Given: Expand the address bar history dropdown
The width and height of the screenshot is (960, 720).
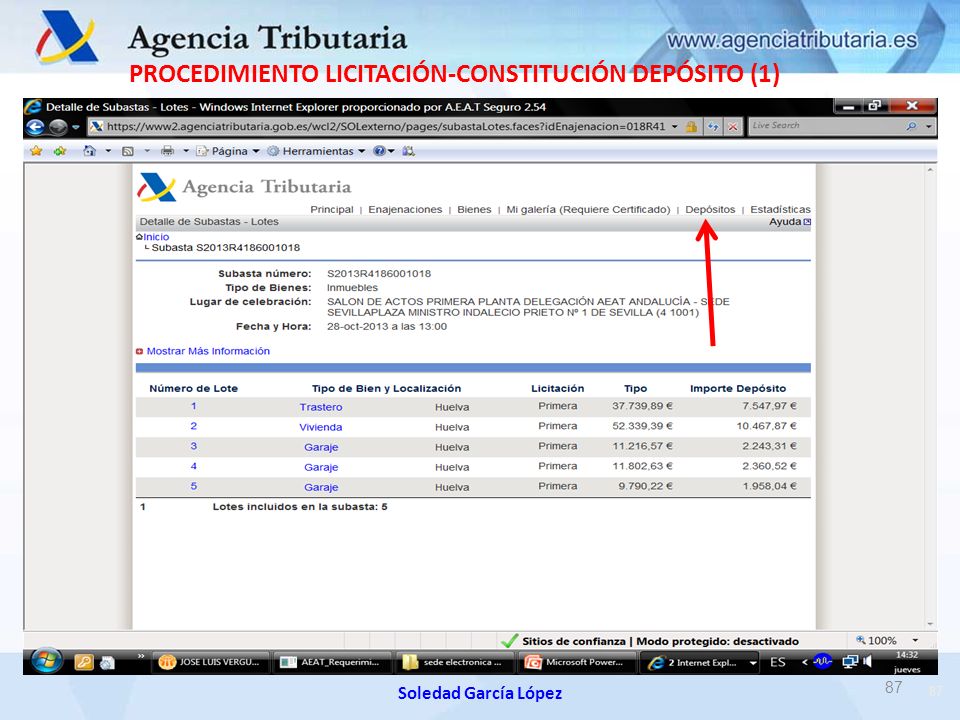Looking at the screenshot, I should pyautogui.click(x=675, y=127).
